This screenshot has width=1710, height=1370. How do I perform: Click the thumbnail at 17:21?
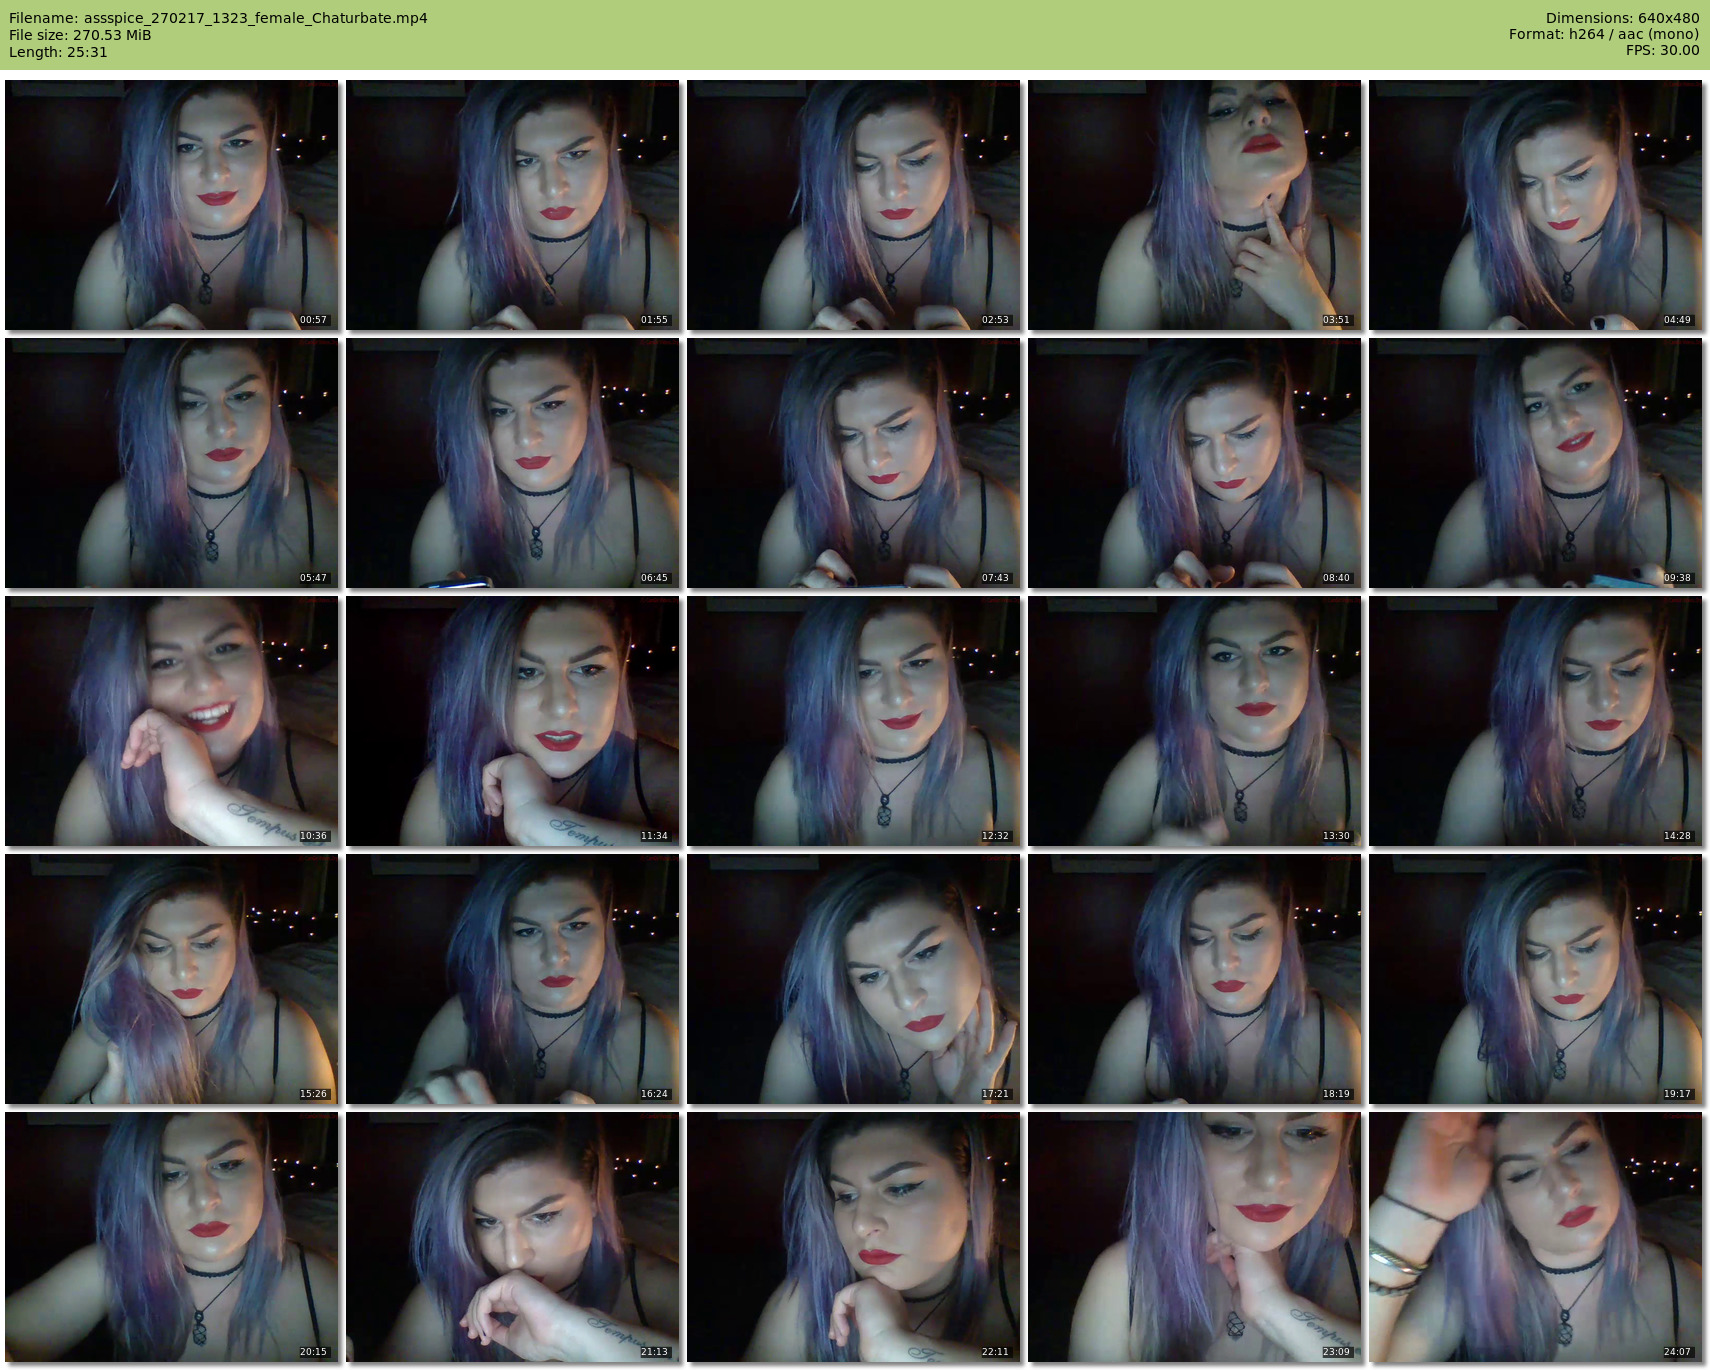coord(854,979)
